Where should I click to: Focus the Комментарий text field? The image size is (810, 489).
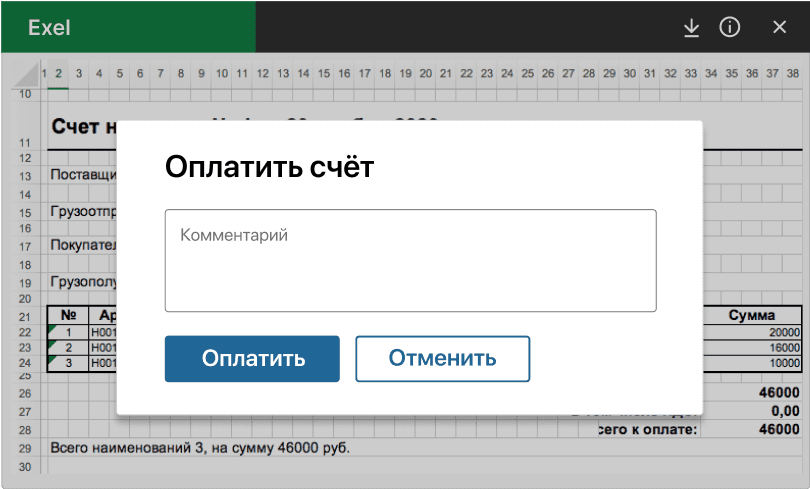pyautogui.click(x=411, y=260)
